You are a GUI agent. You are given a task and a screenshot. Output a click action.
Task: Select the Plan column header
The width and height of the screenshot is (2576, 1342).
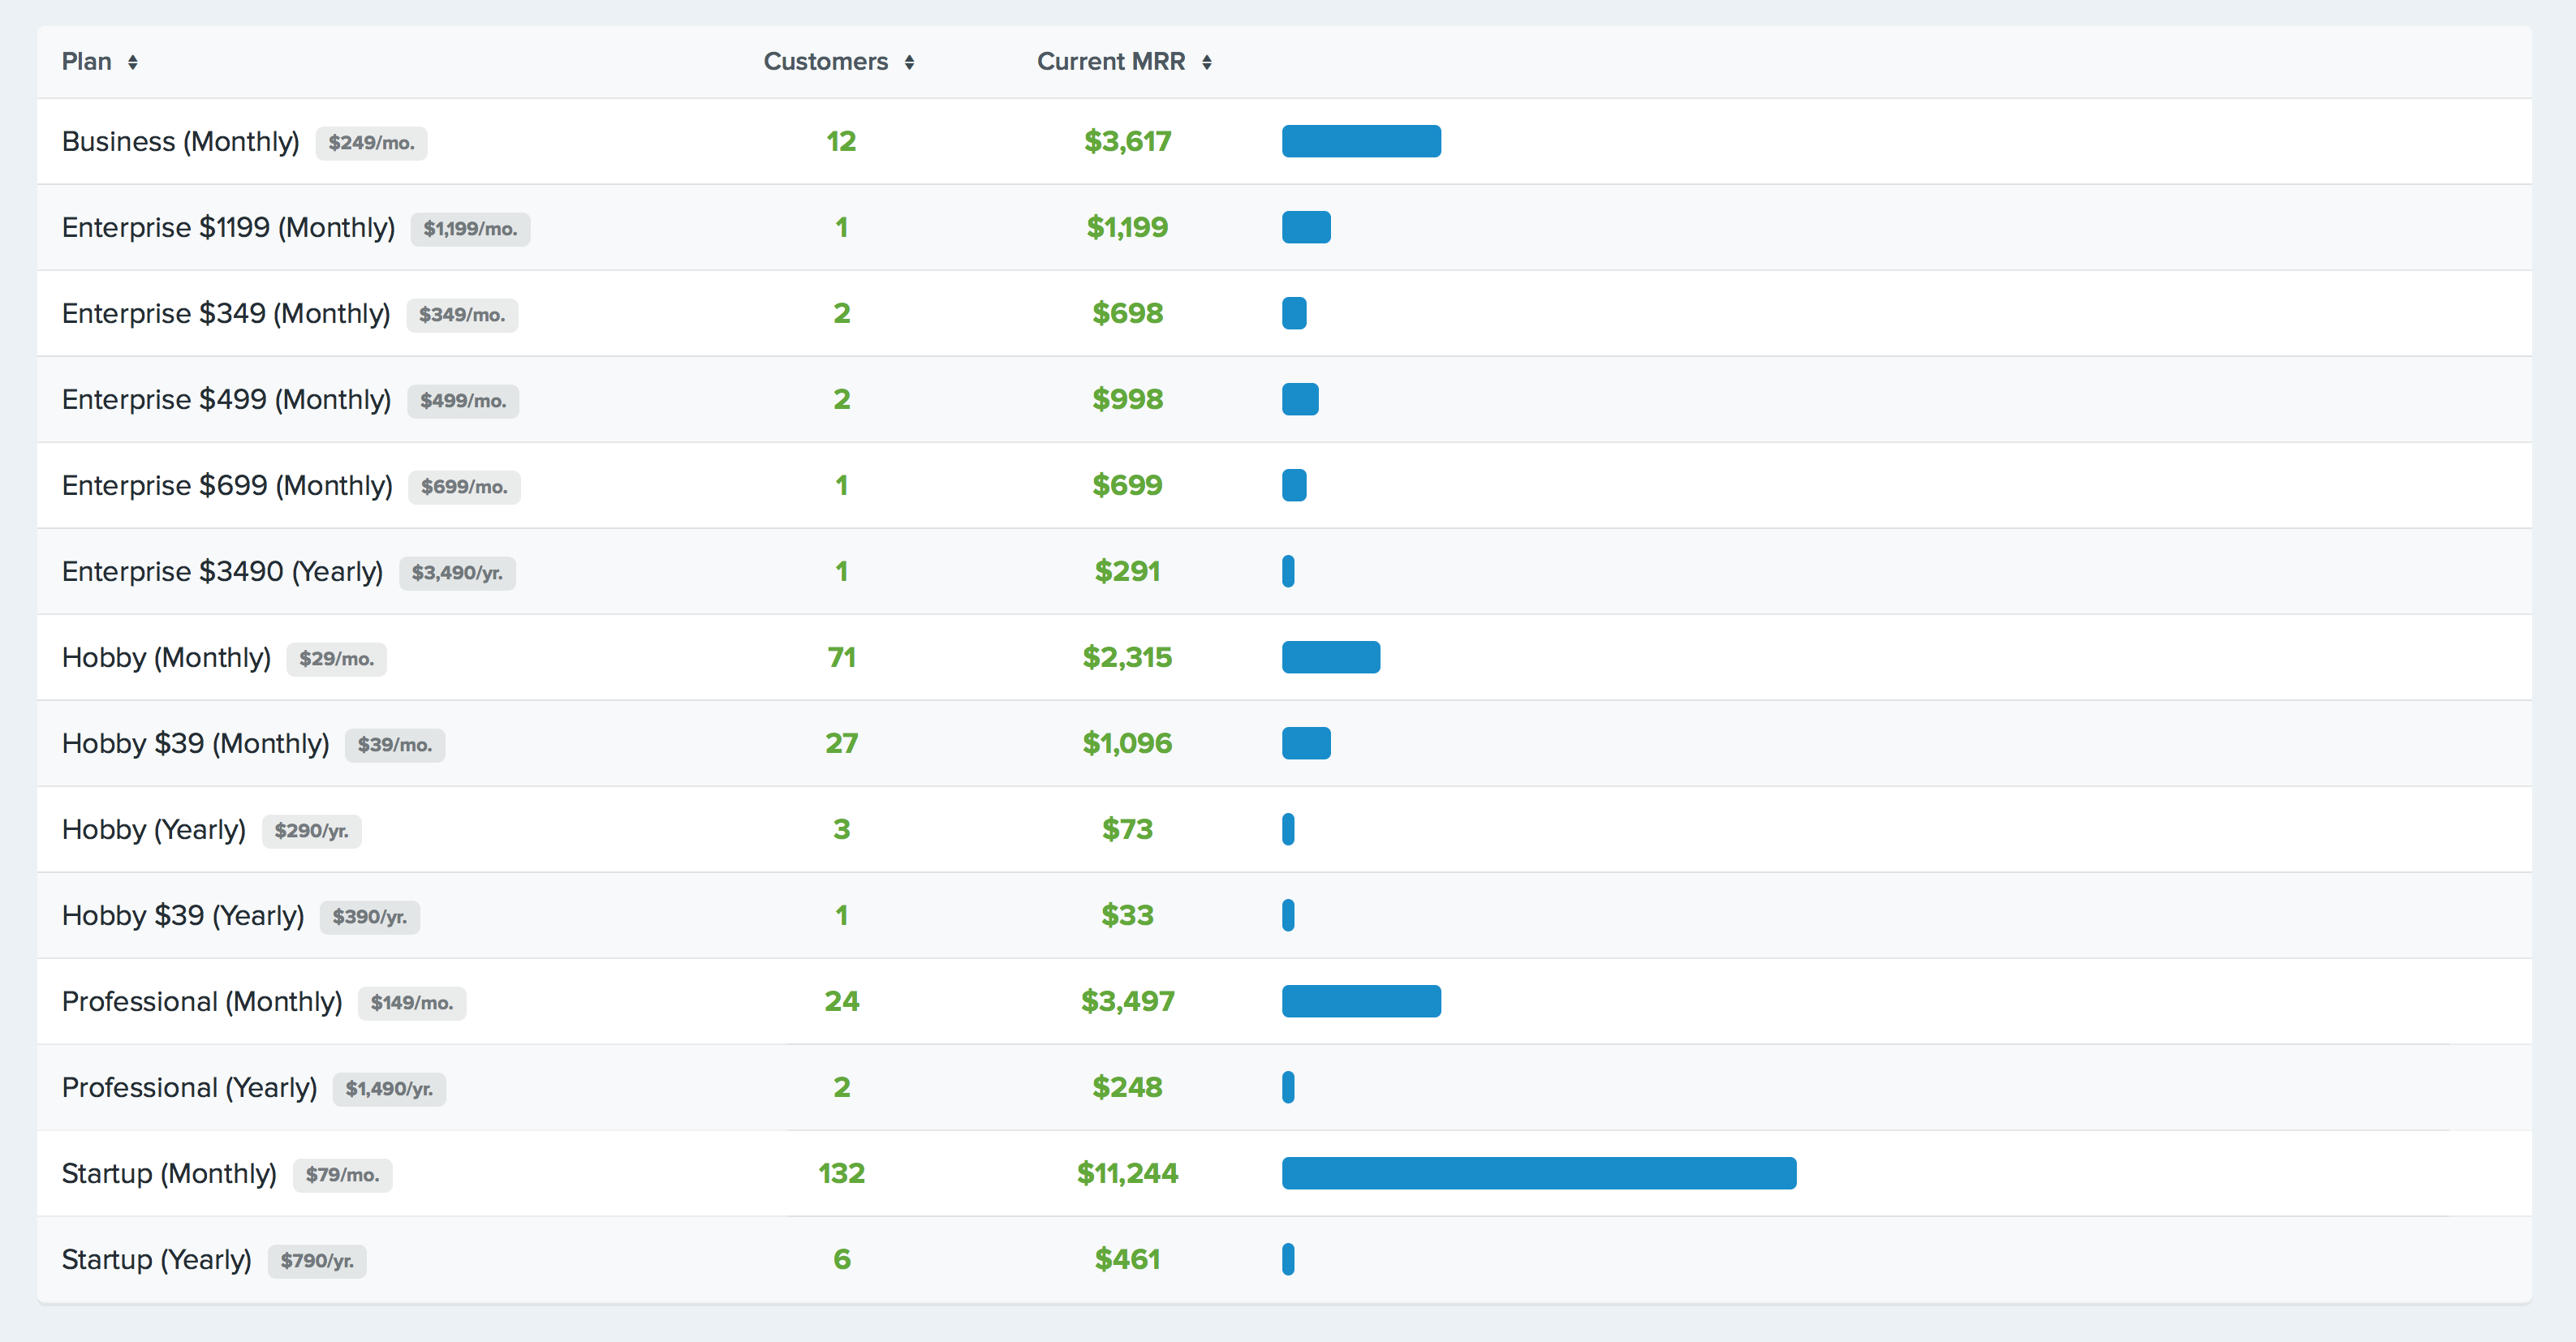click(x=90, y=61)
